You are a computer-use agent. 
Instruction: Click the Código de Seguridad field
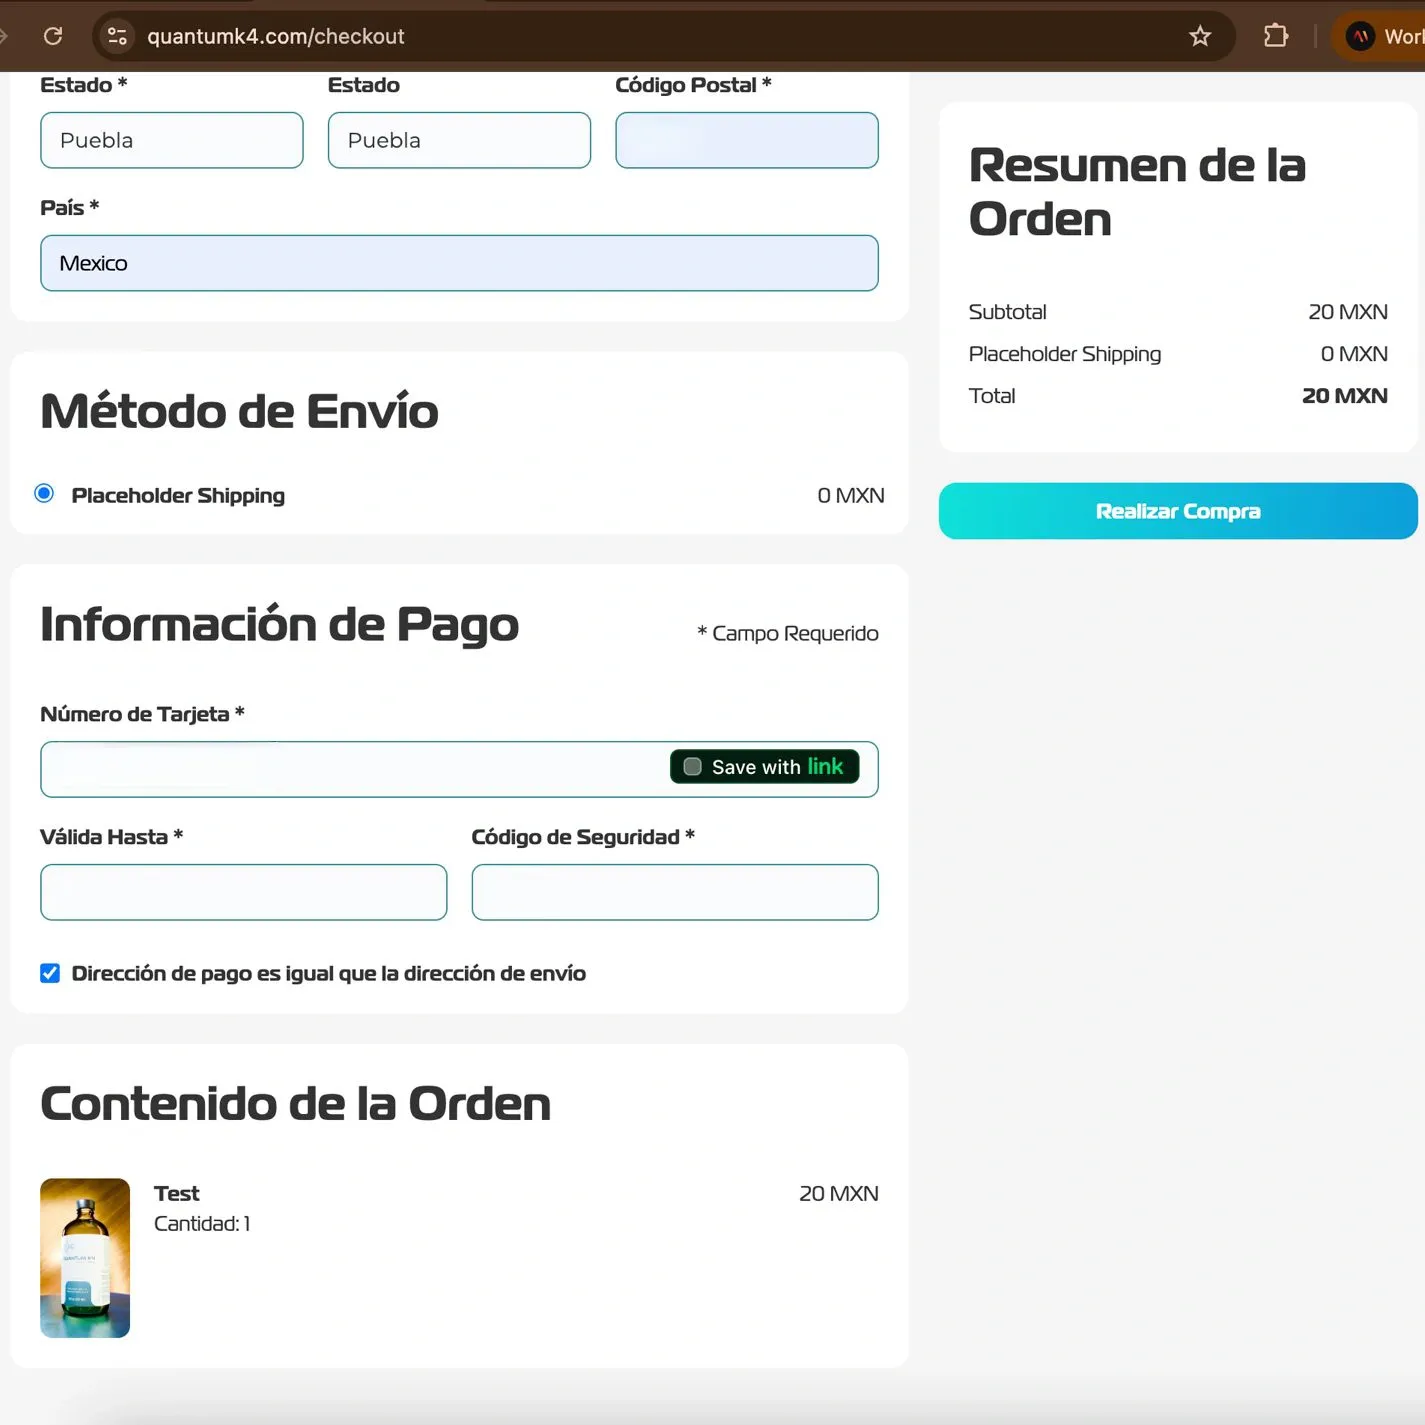coord(674,891)
